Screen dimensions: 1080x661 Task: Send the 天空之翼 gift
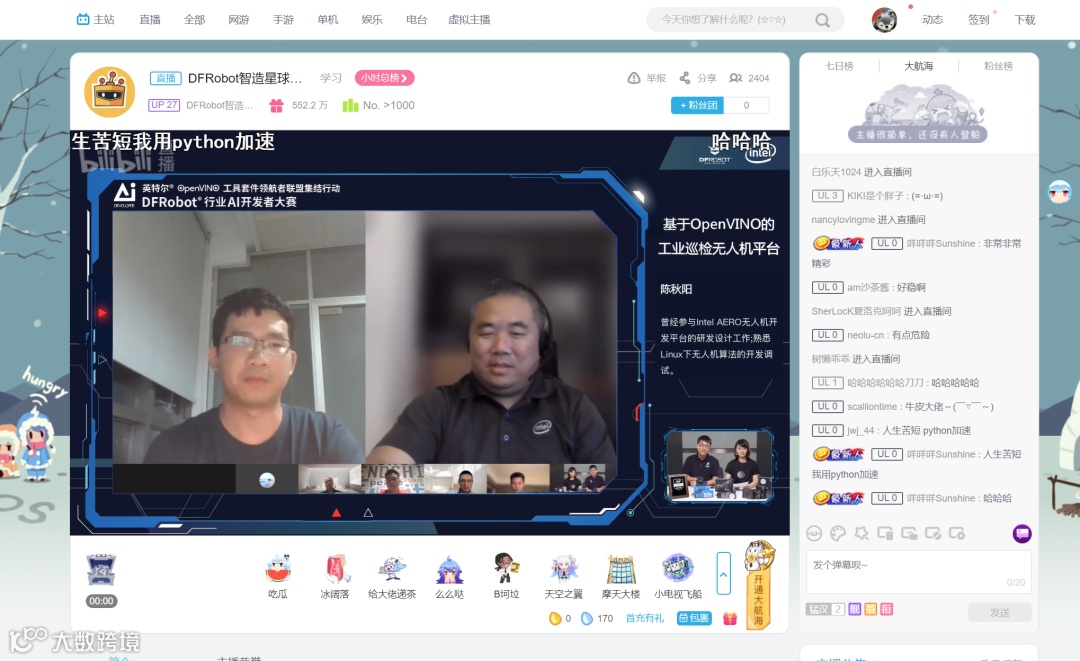point(563,576)
